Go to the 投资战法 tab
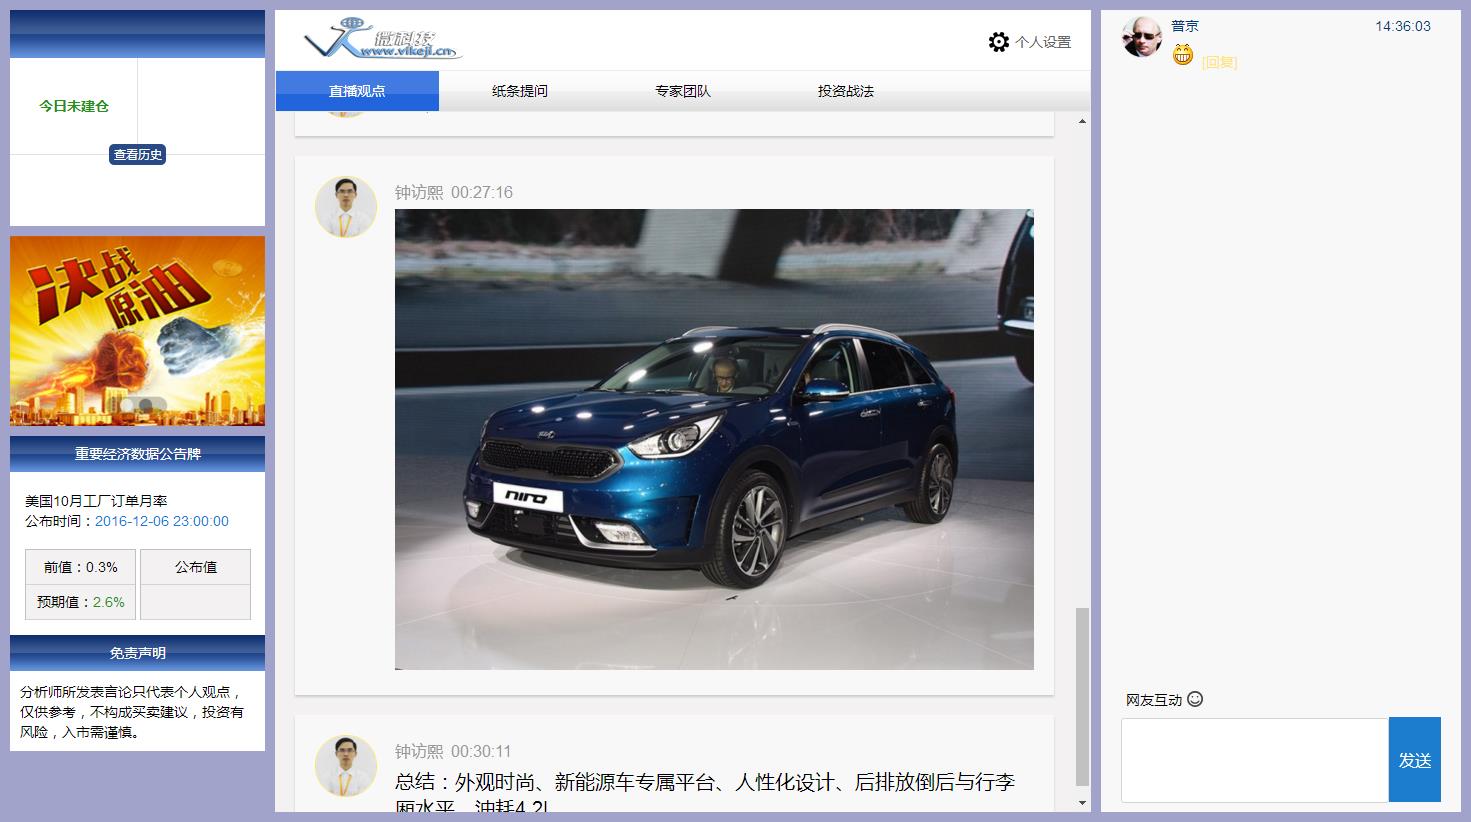Screen dimensions: 1471x822 (846, 91)
